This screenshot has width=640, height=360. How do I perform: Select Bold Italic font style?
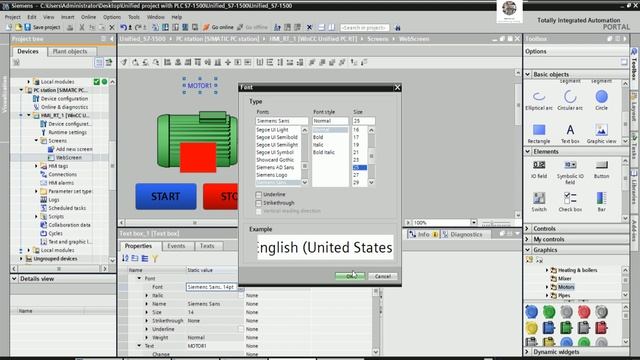(324, 152)
